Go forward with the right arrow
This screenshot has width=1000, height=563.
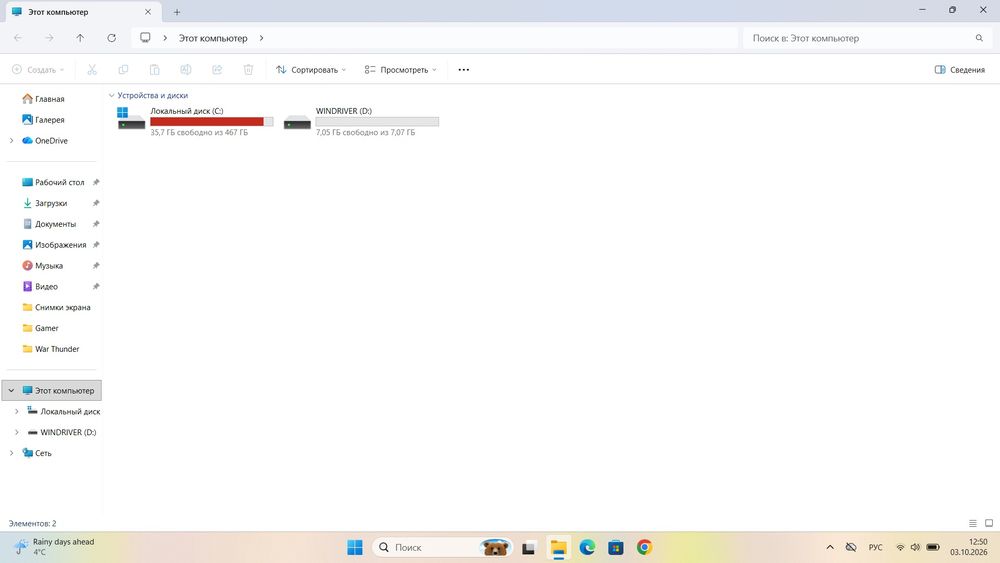[x=49, y=38]
